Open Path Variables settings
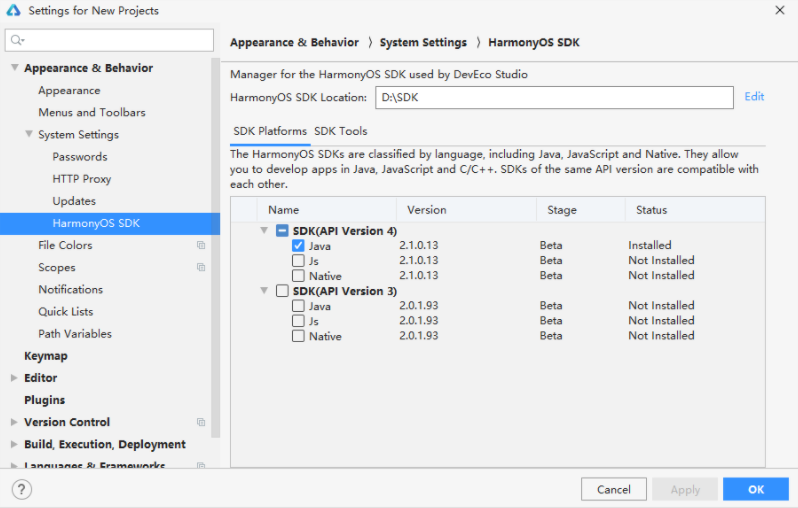This screenshot has width=798, height=508. click(x=75, y=334)
